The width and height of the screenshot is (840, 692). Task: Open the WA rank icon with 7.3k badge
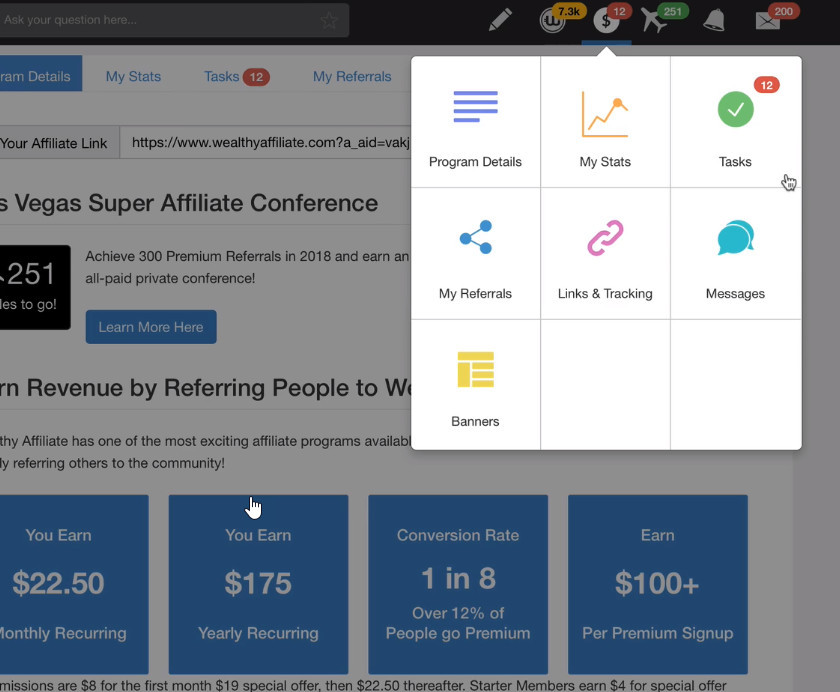click(552, 21)
